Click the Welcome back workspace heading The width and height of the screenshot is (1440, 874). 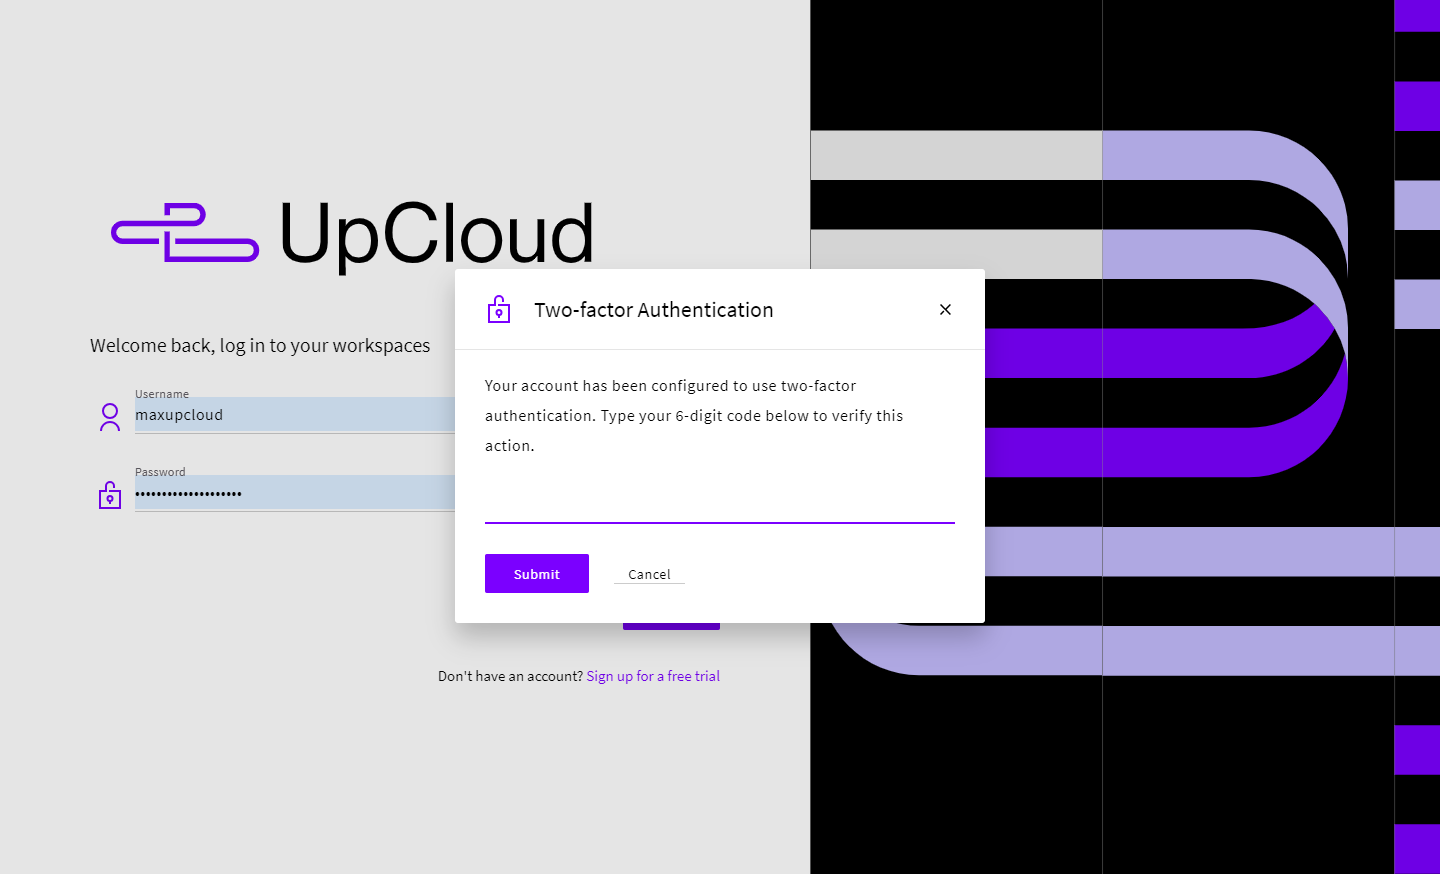click(260, 346)
